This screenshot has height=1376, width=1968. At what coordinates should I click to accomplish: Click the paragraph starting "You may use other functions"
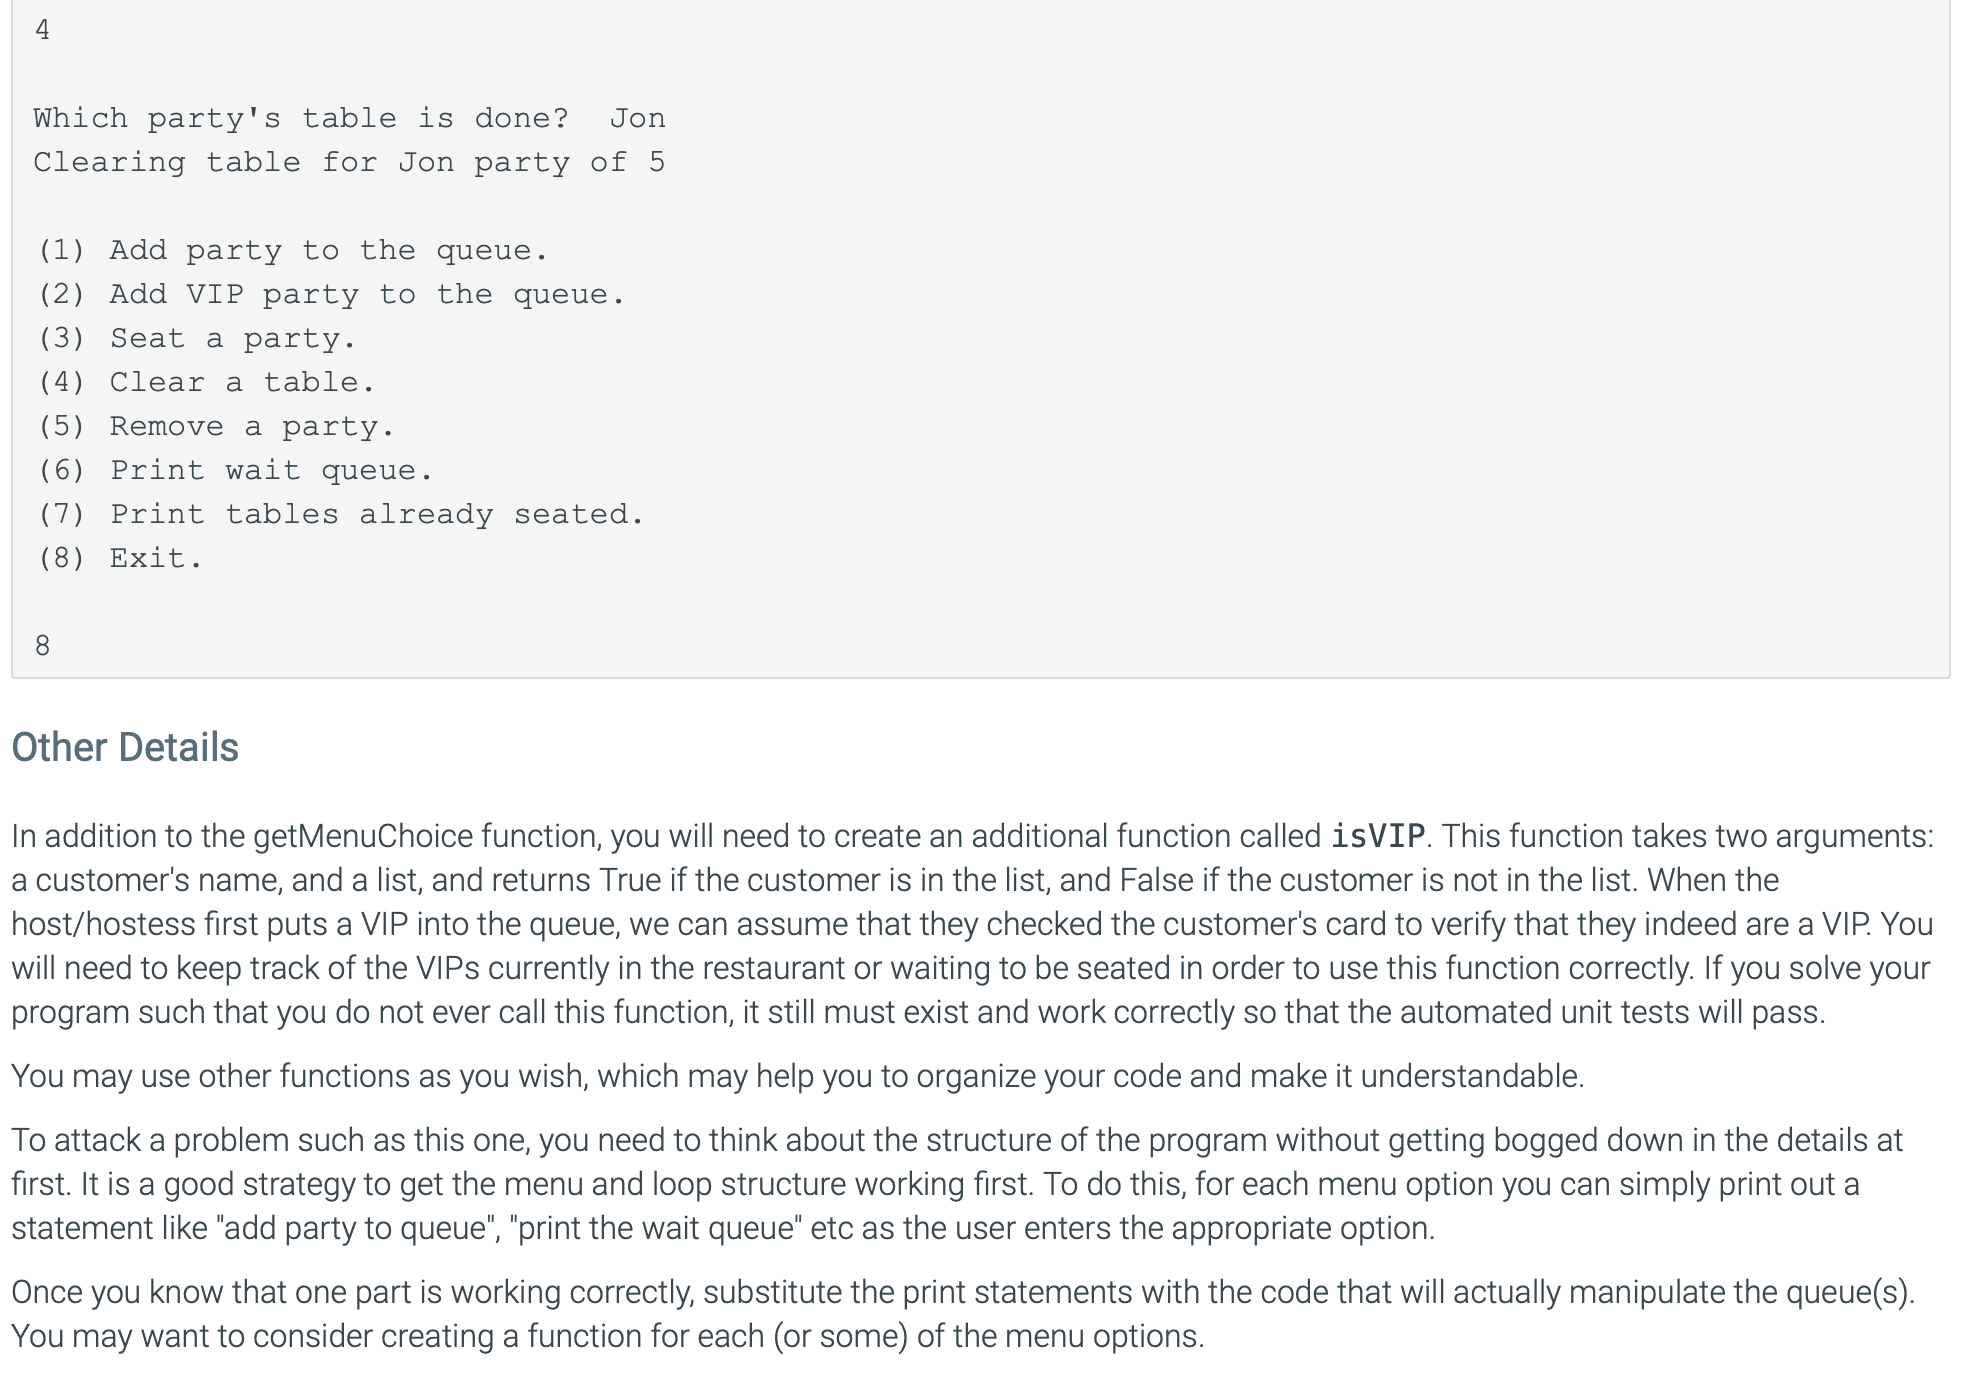[797, 1076]
